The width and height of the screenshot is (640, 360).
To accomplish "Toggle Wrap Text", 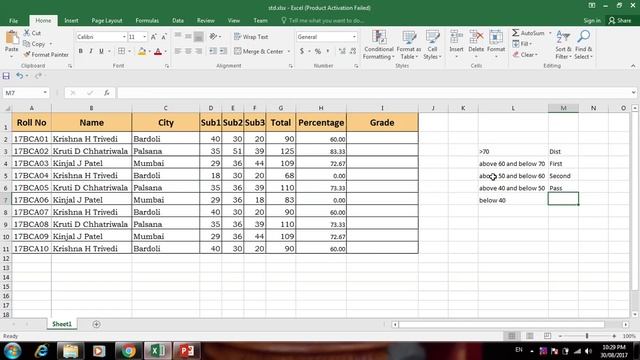I will [x=251, y=37].
